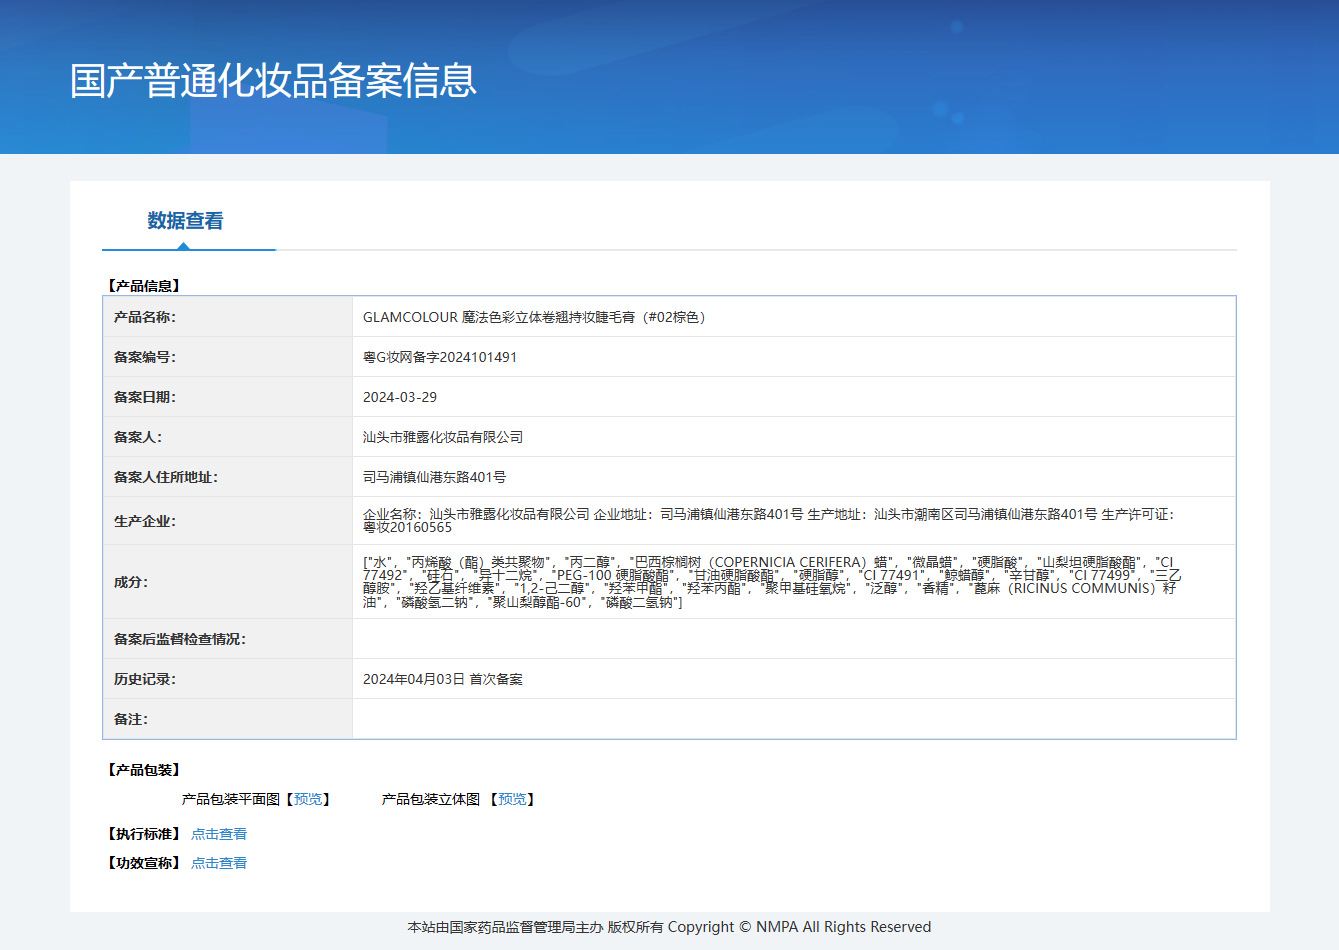Image resolution: width=1339 pixels, height=950 pixels.
Task: Select the filing number 粤G妆网备字2024101491
Action: [x=440, y=357]
